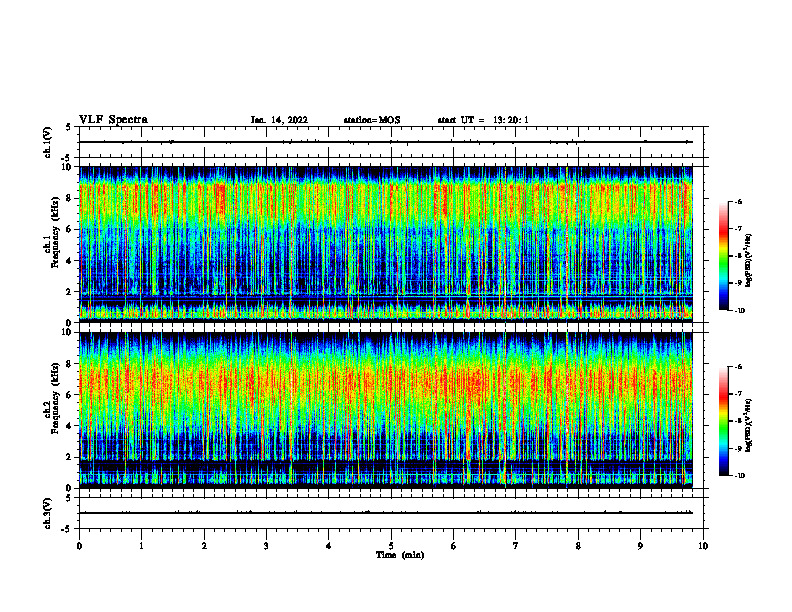Click time axis tick label '1'

click(x=141, y=546)
